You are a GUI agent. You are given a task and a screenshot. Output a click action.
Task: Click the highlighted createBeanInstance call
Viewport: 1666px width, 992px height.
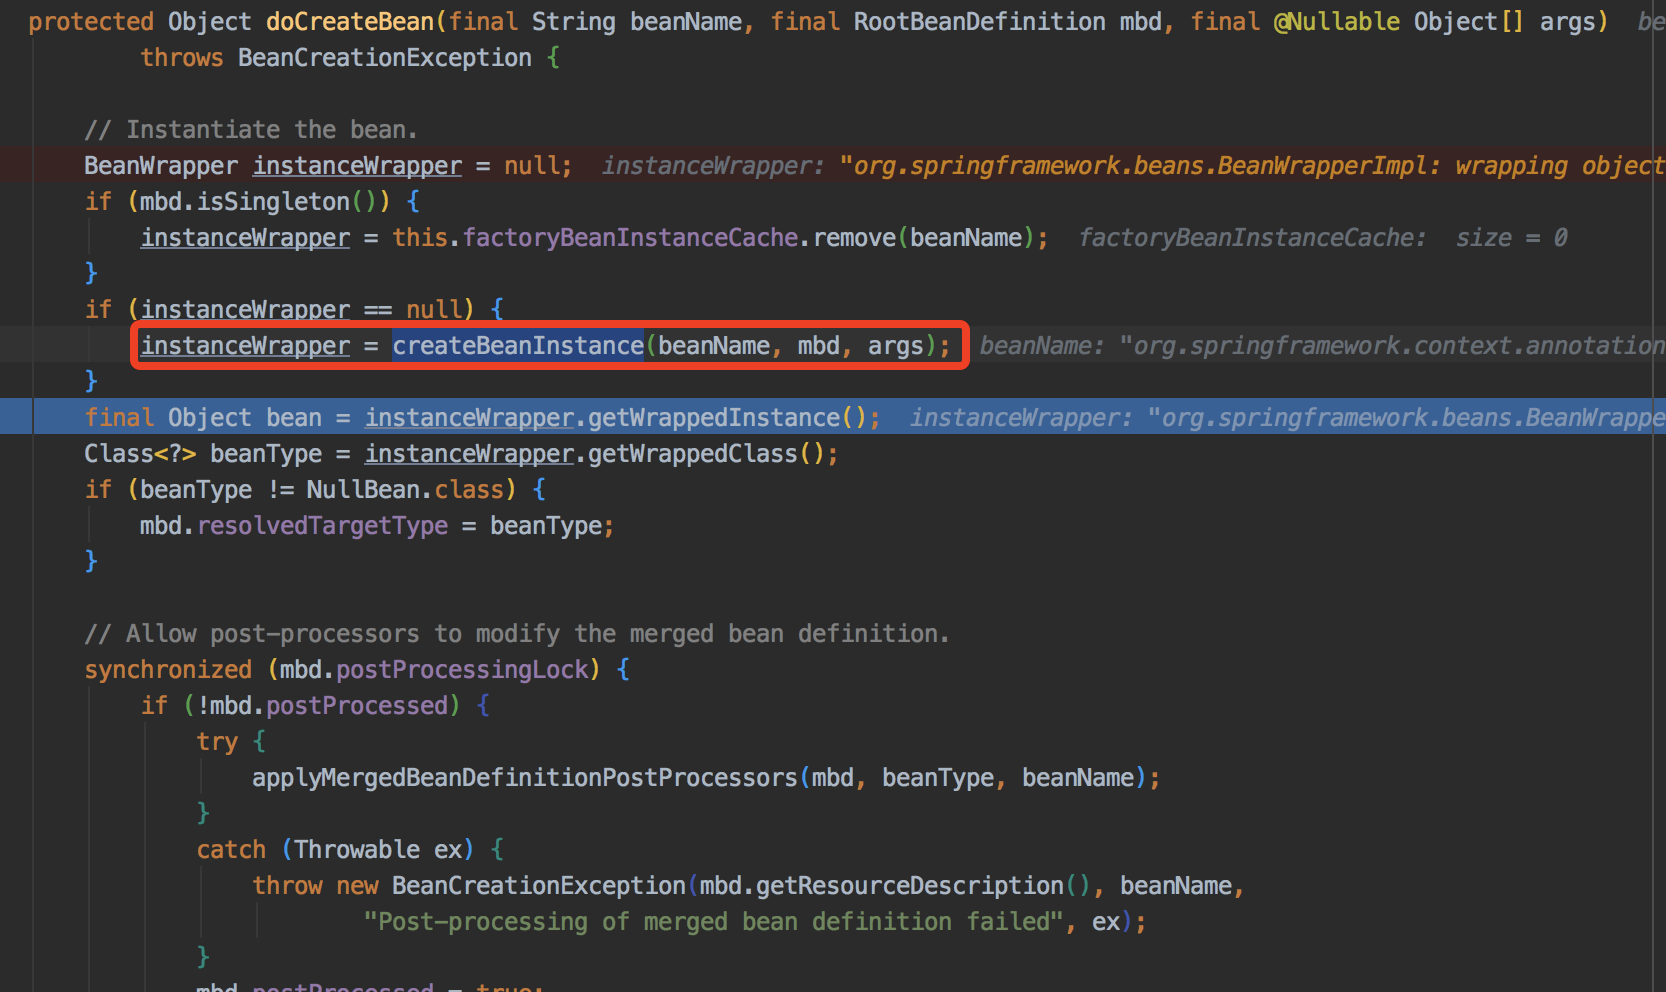coord(518,346)
